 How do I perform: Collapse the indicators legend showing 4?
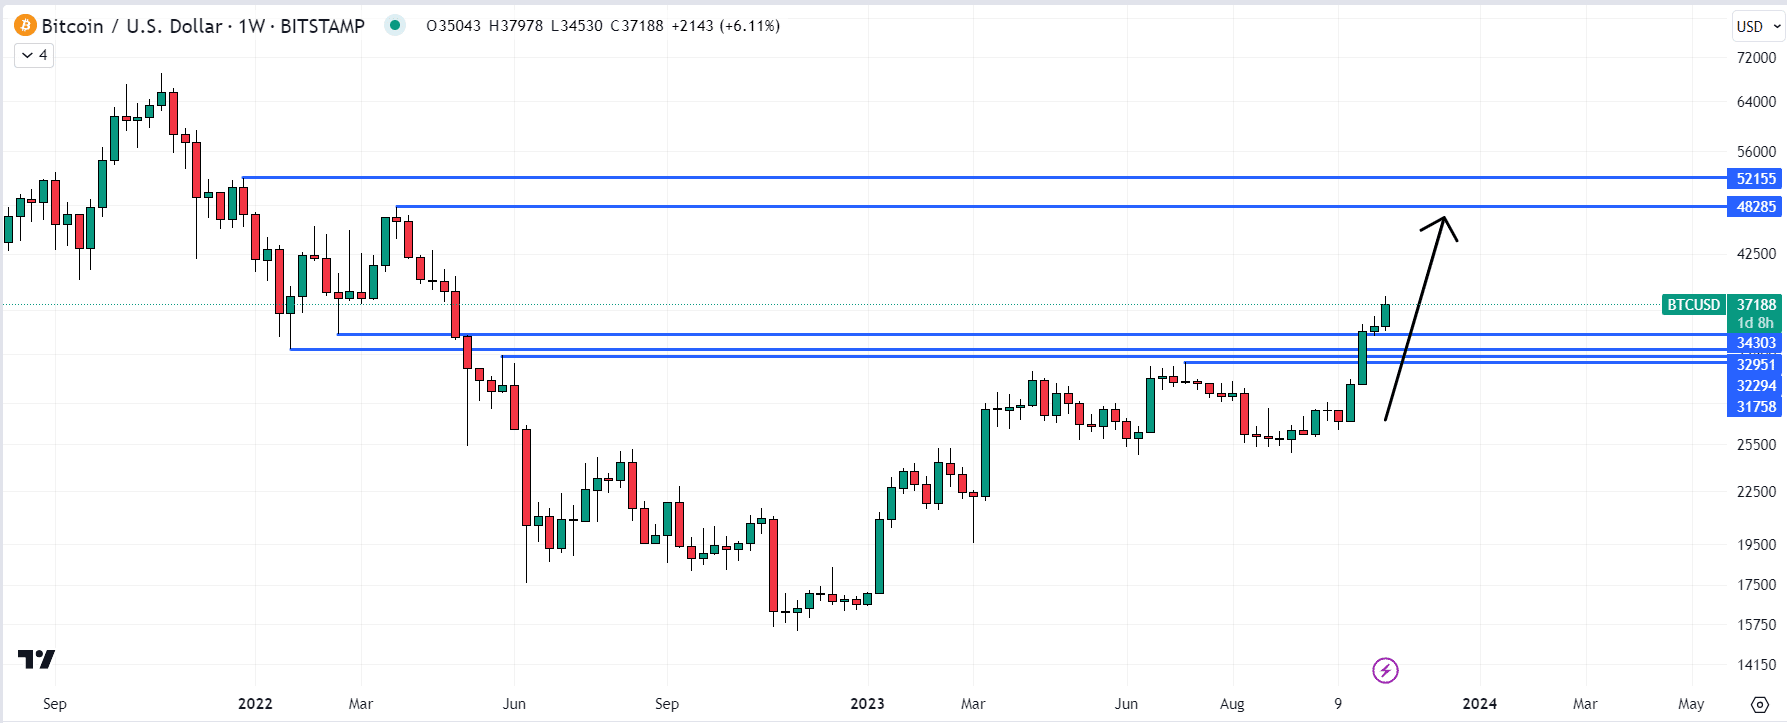(34, 55)
